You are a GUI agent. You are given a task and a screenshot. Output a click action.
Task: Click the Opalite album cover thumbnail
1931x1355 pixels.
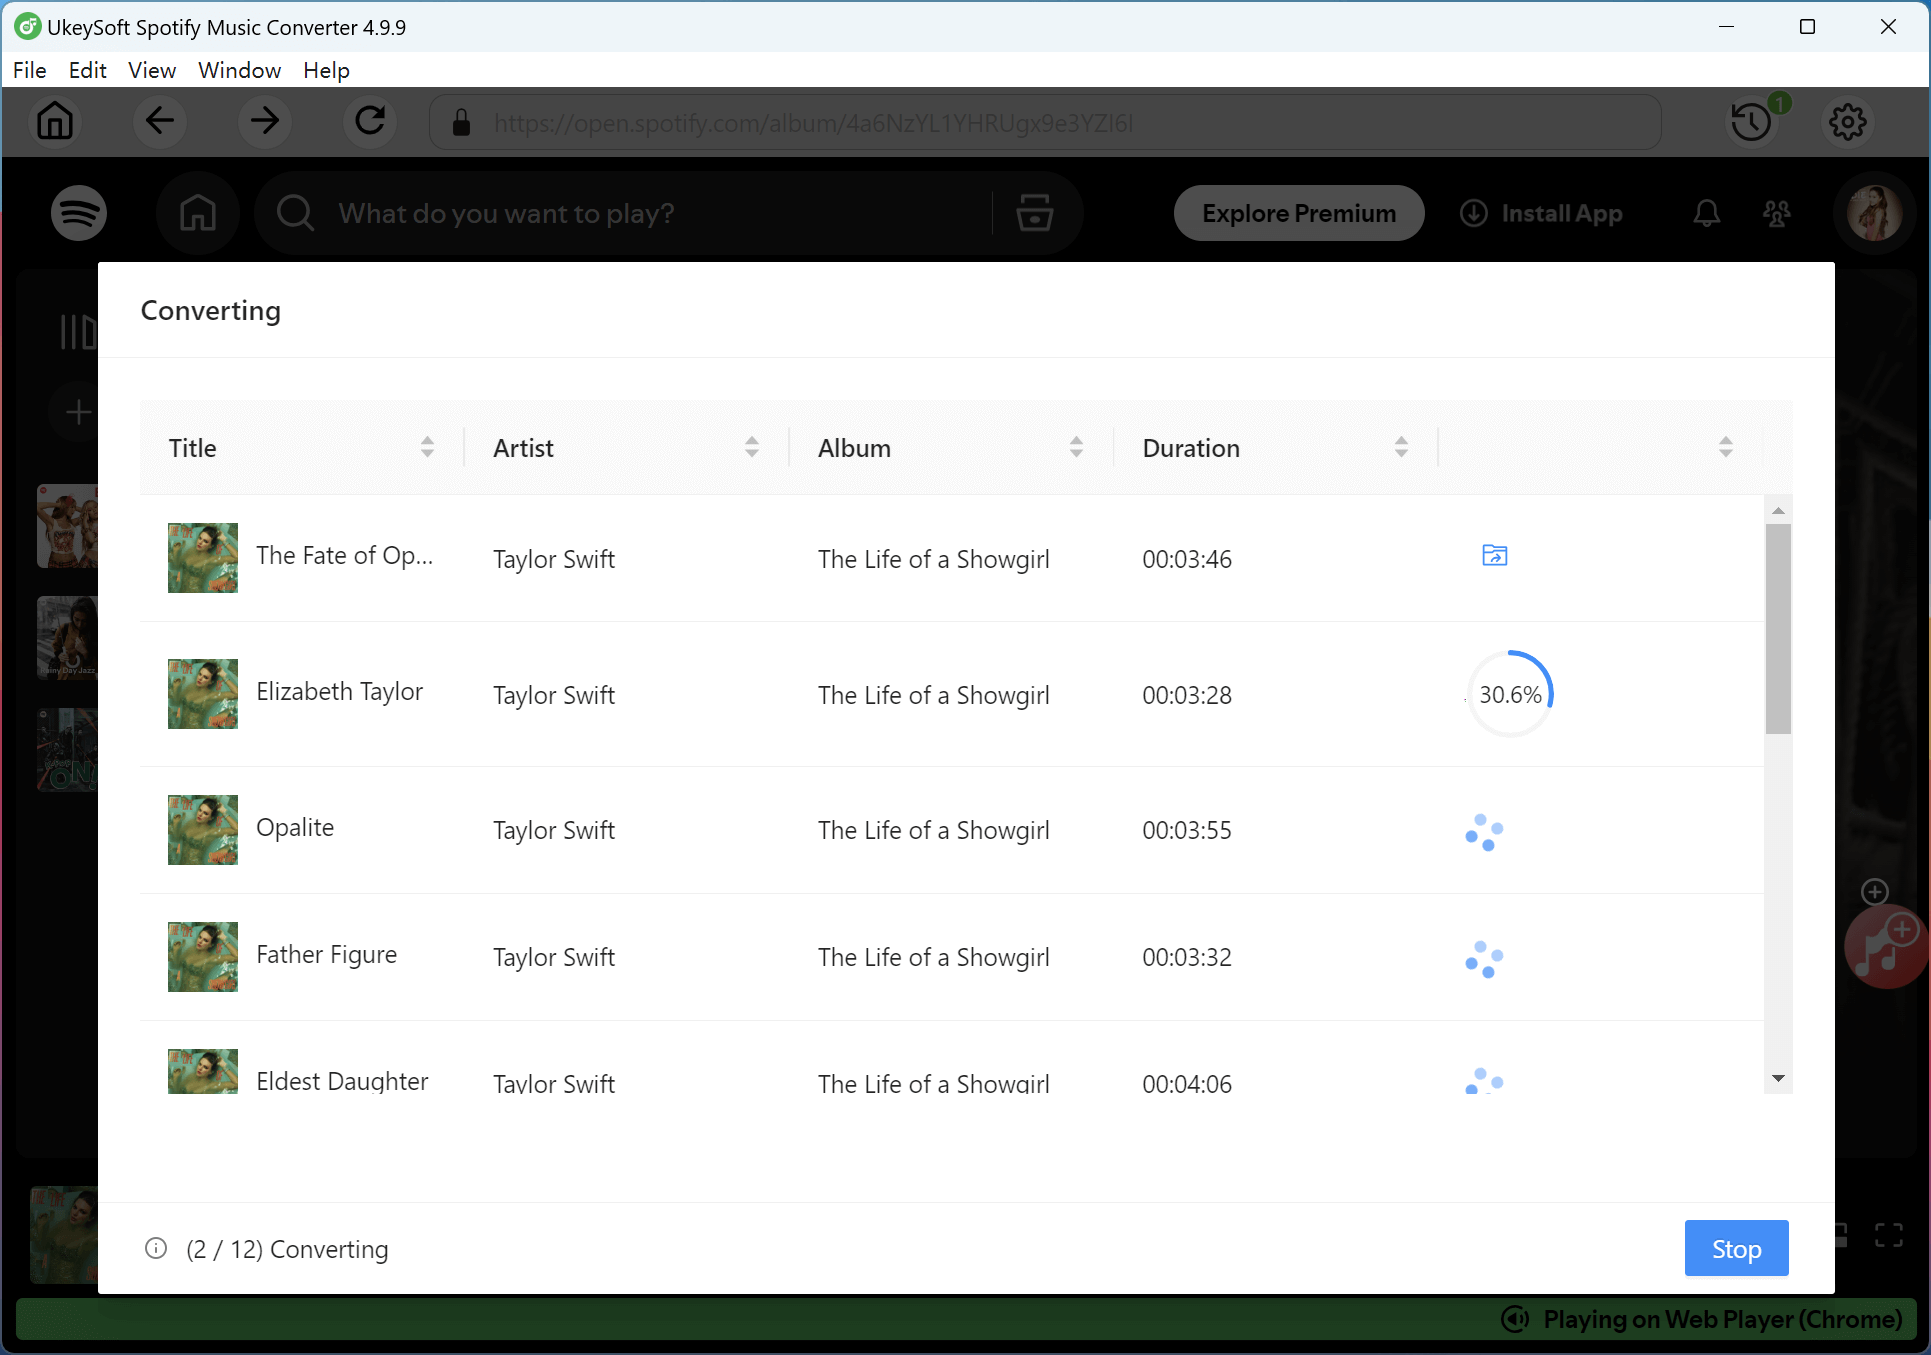[x=203, y=830]
